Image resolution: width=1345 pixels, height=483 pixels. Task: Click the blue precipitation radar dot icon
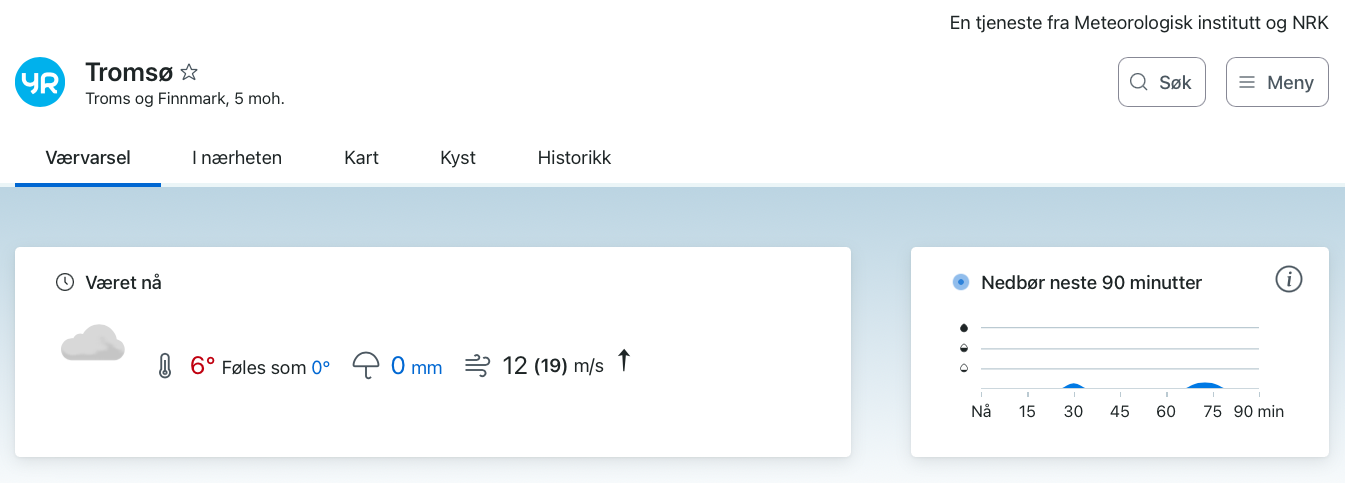coord(961,283)
